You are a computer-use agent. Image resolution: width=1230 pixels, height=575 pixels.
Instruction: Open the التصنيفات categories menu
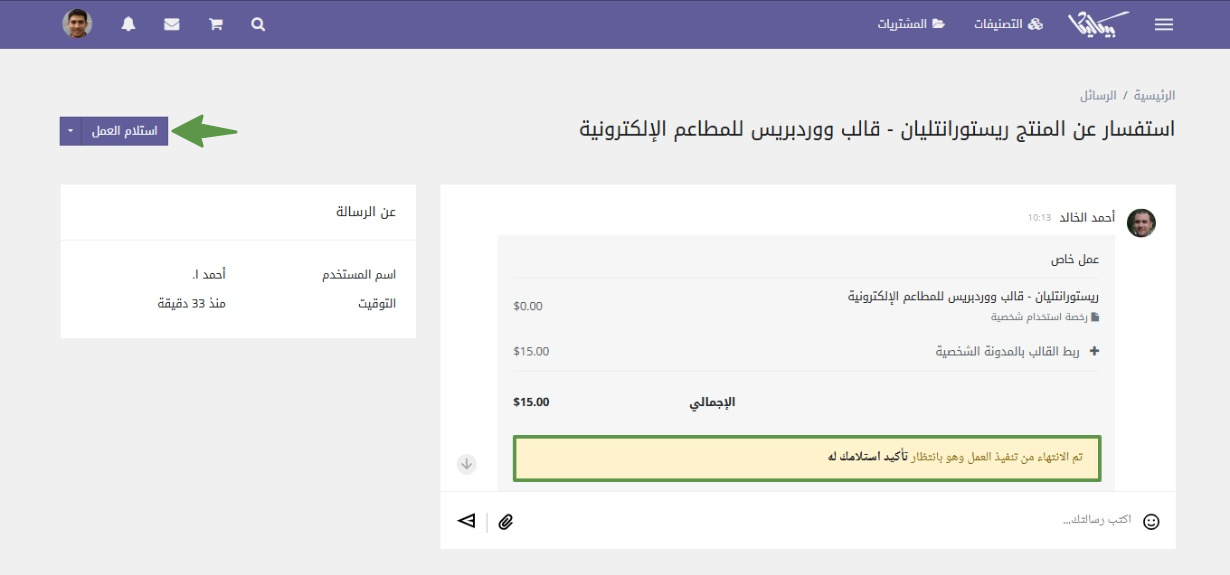[1008, 24]
